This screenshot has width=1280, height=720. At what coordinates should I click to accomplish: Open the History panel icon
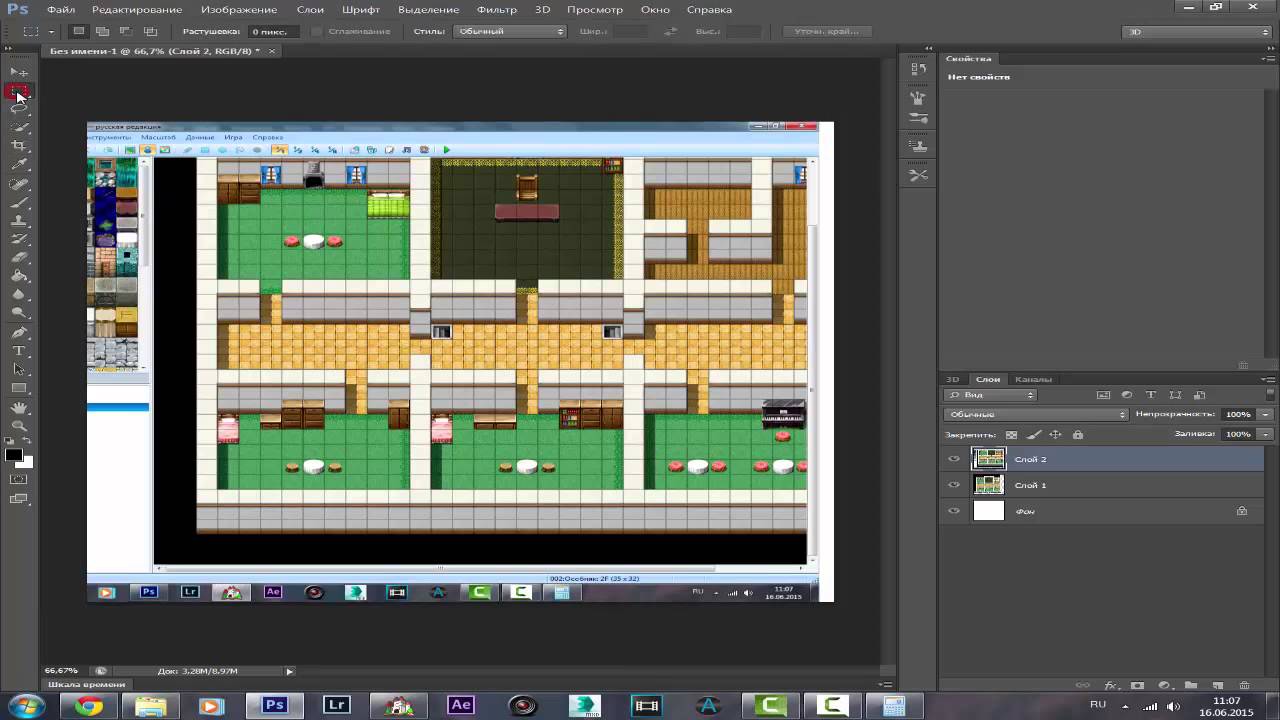pyautogui.click(x=918, y=69)
